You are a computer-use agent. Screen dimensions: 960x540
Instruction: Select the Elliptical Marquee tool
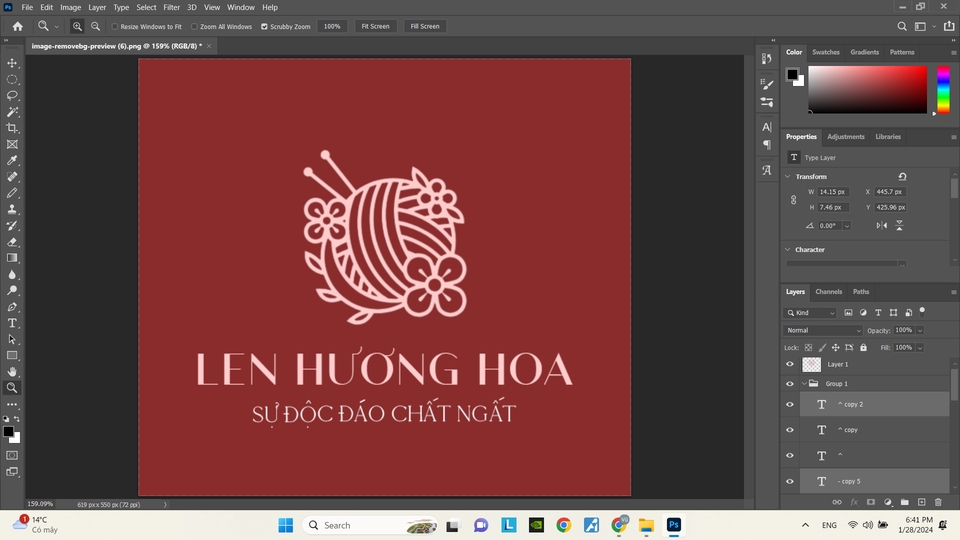tap(12, 80)
